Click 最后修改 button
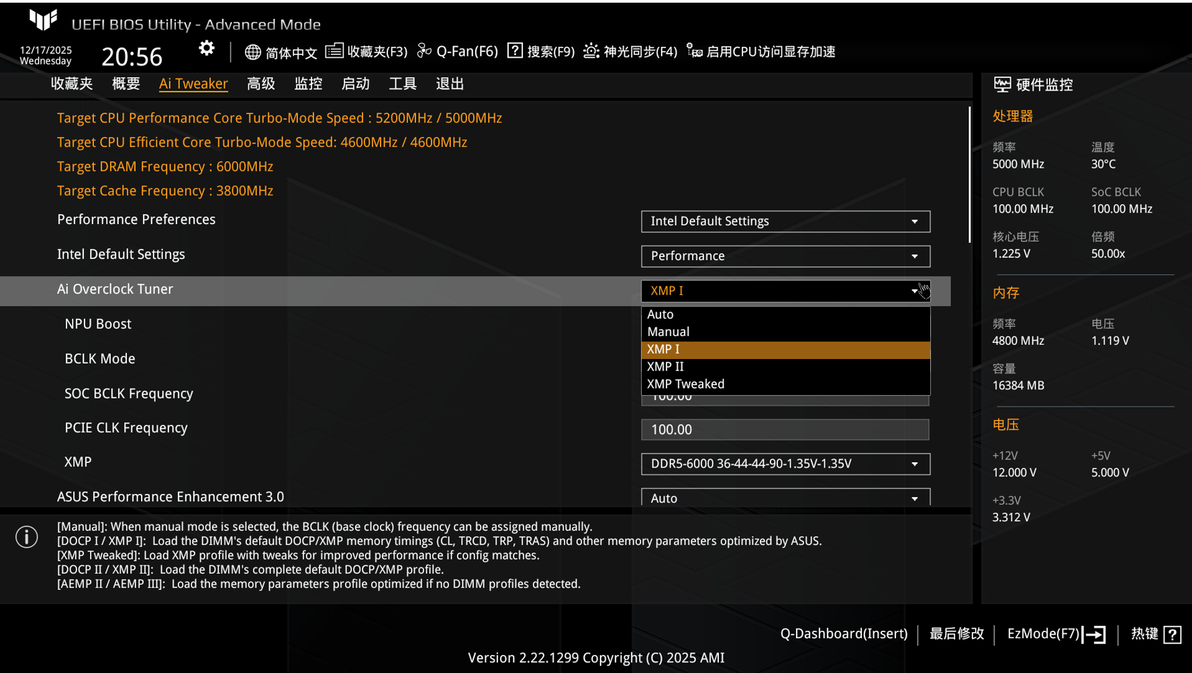The width and height of the screenshot is (1192, 673). click(956, 633)
